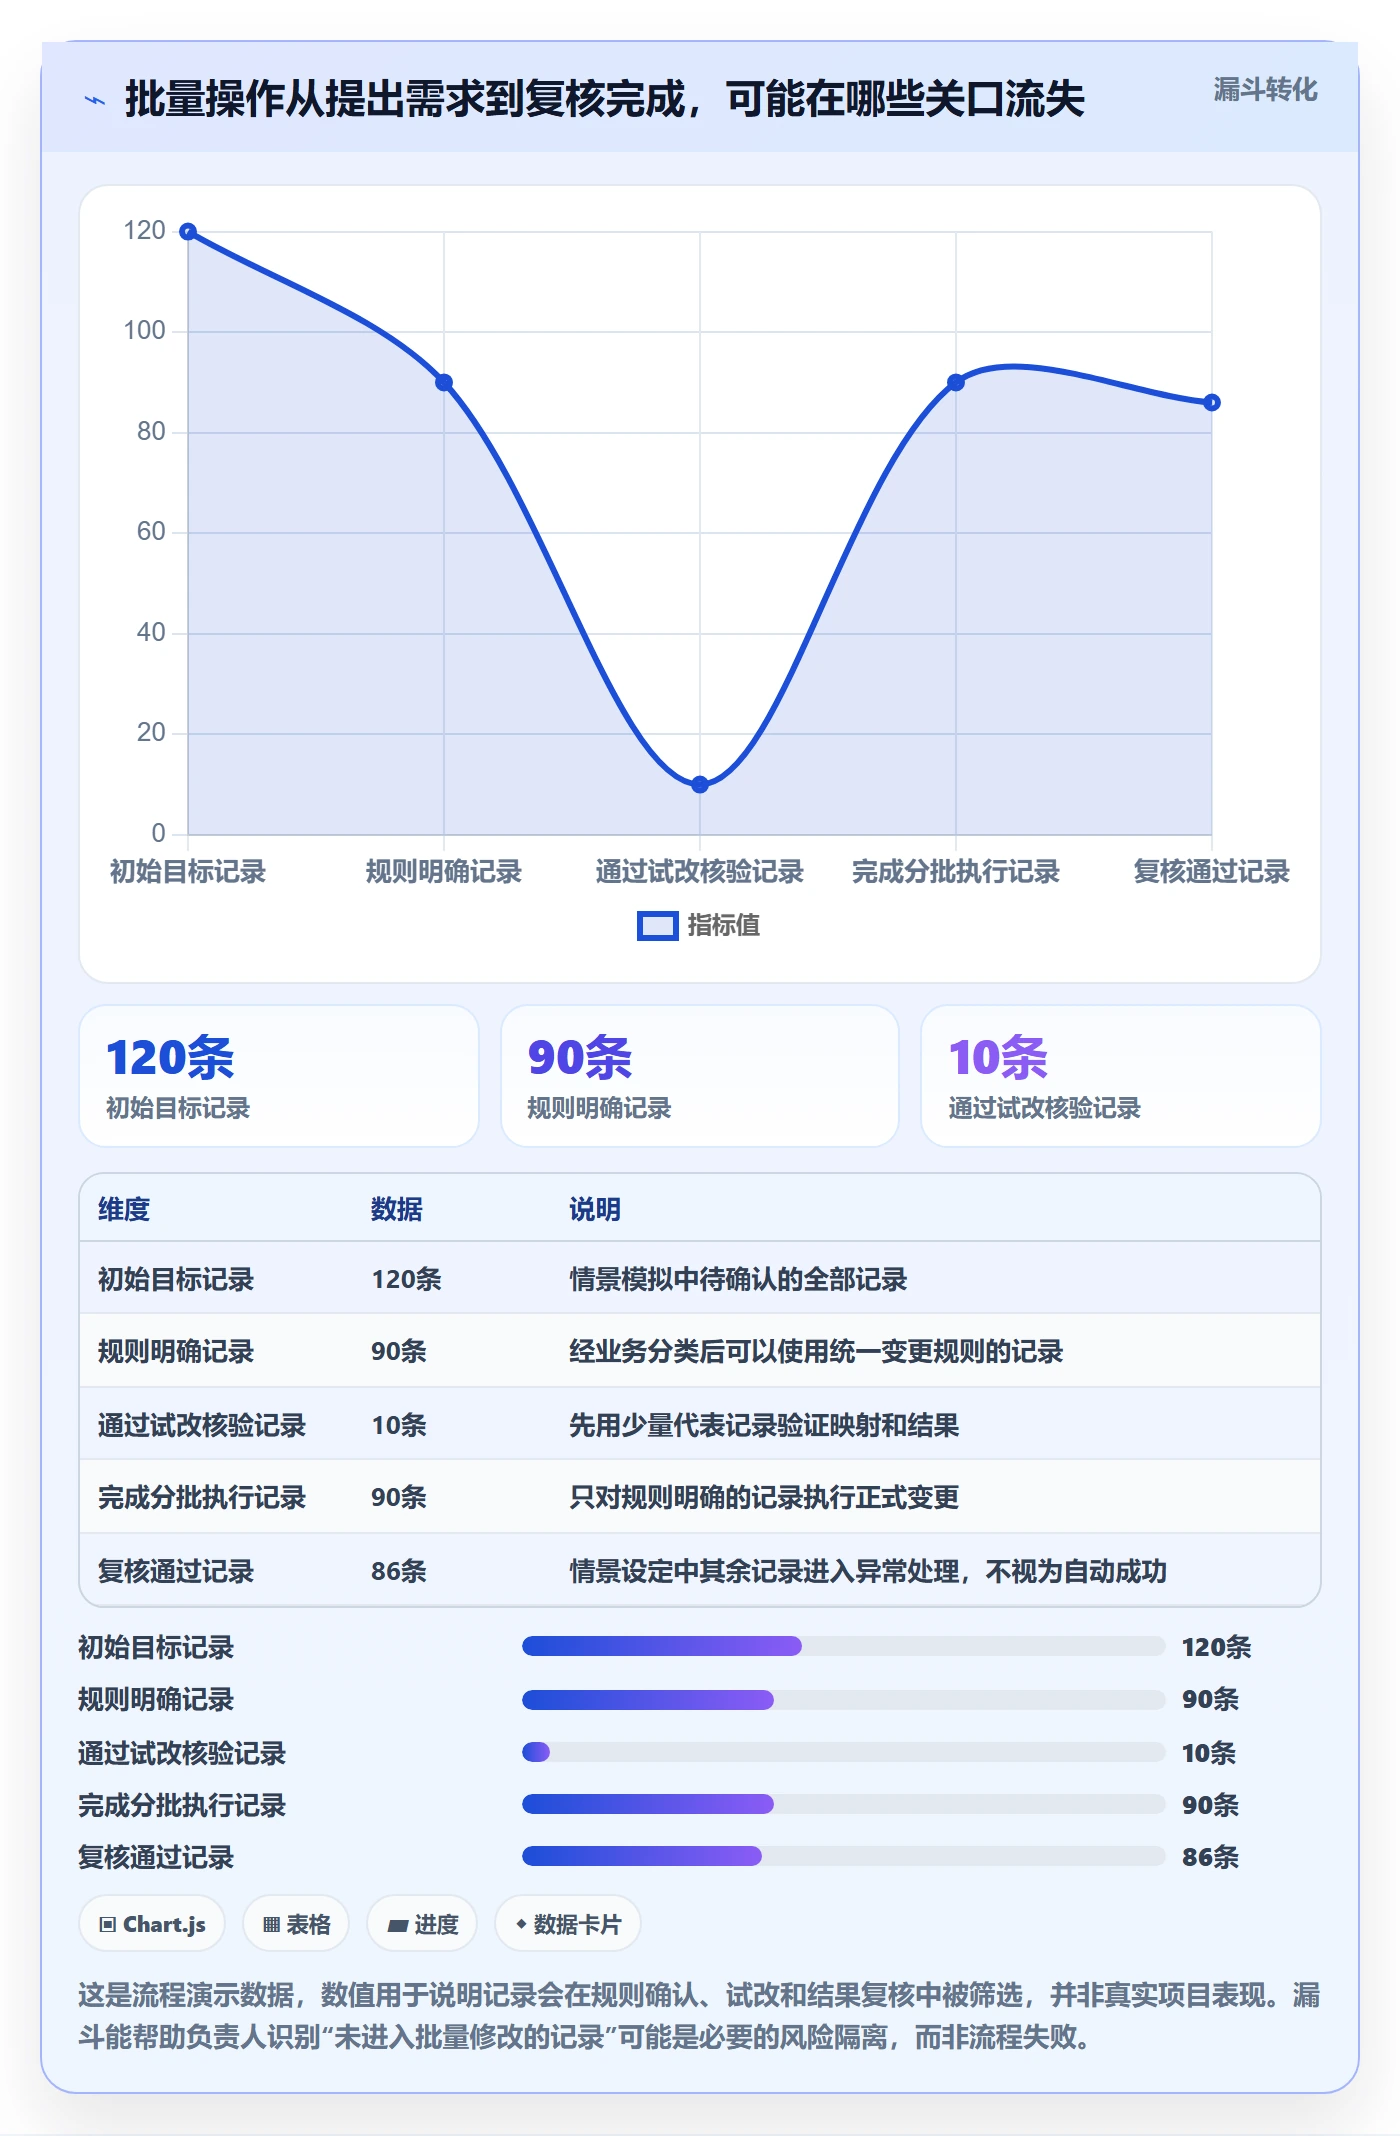Click the 初始目标记录 progress bar
The width and height of the screenshot is (1400, 2136).
tap(844, 1646)
